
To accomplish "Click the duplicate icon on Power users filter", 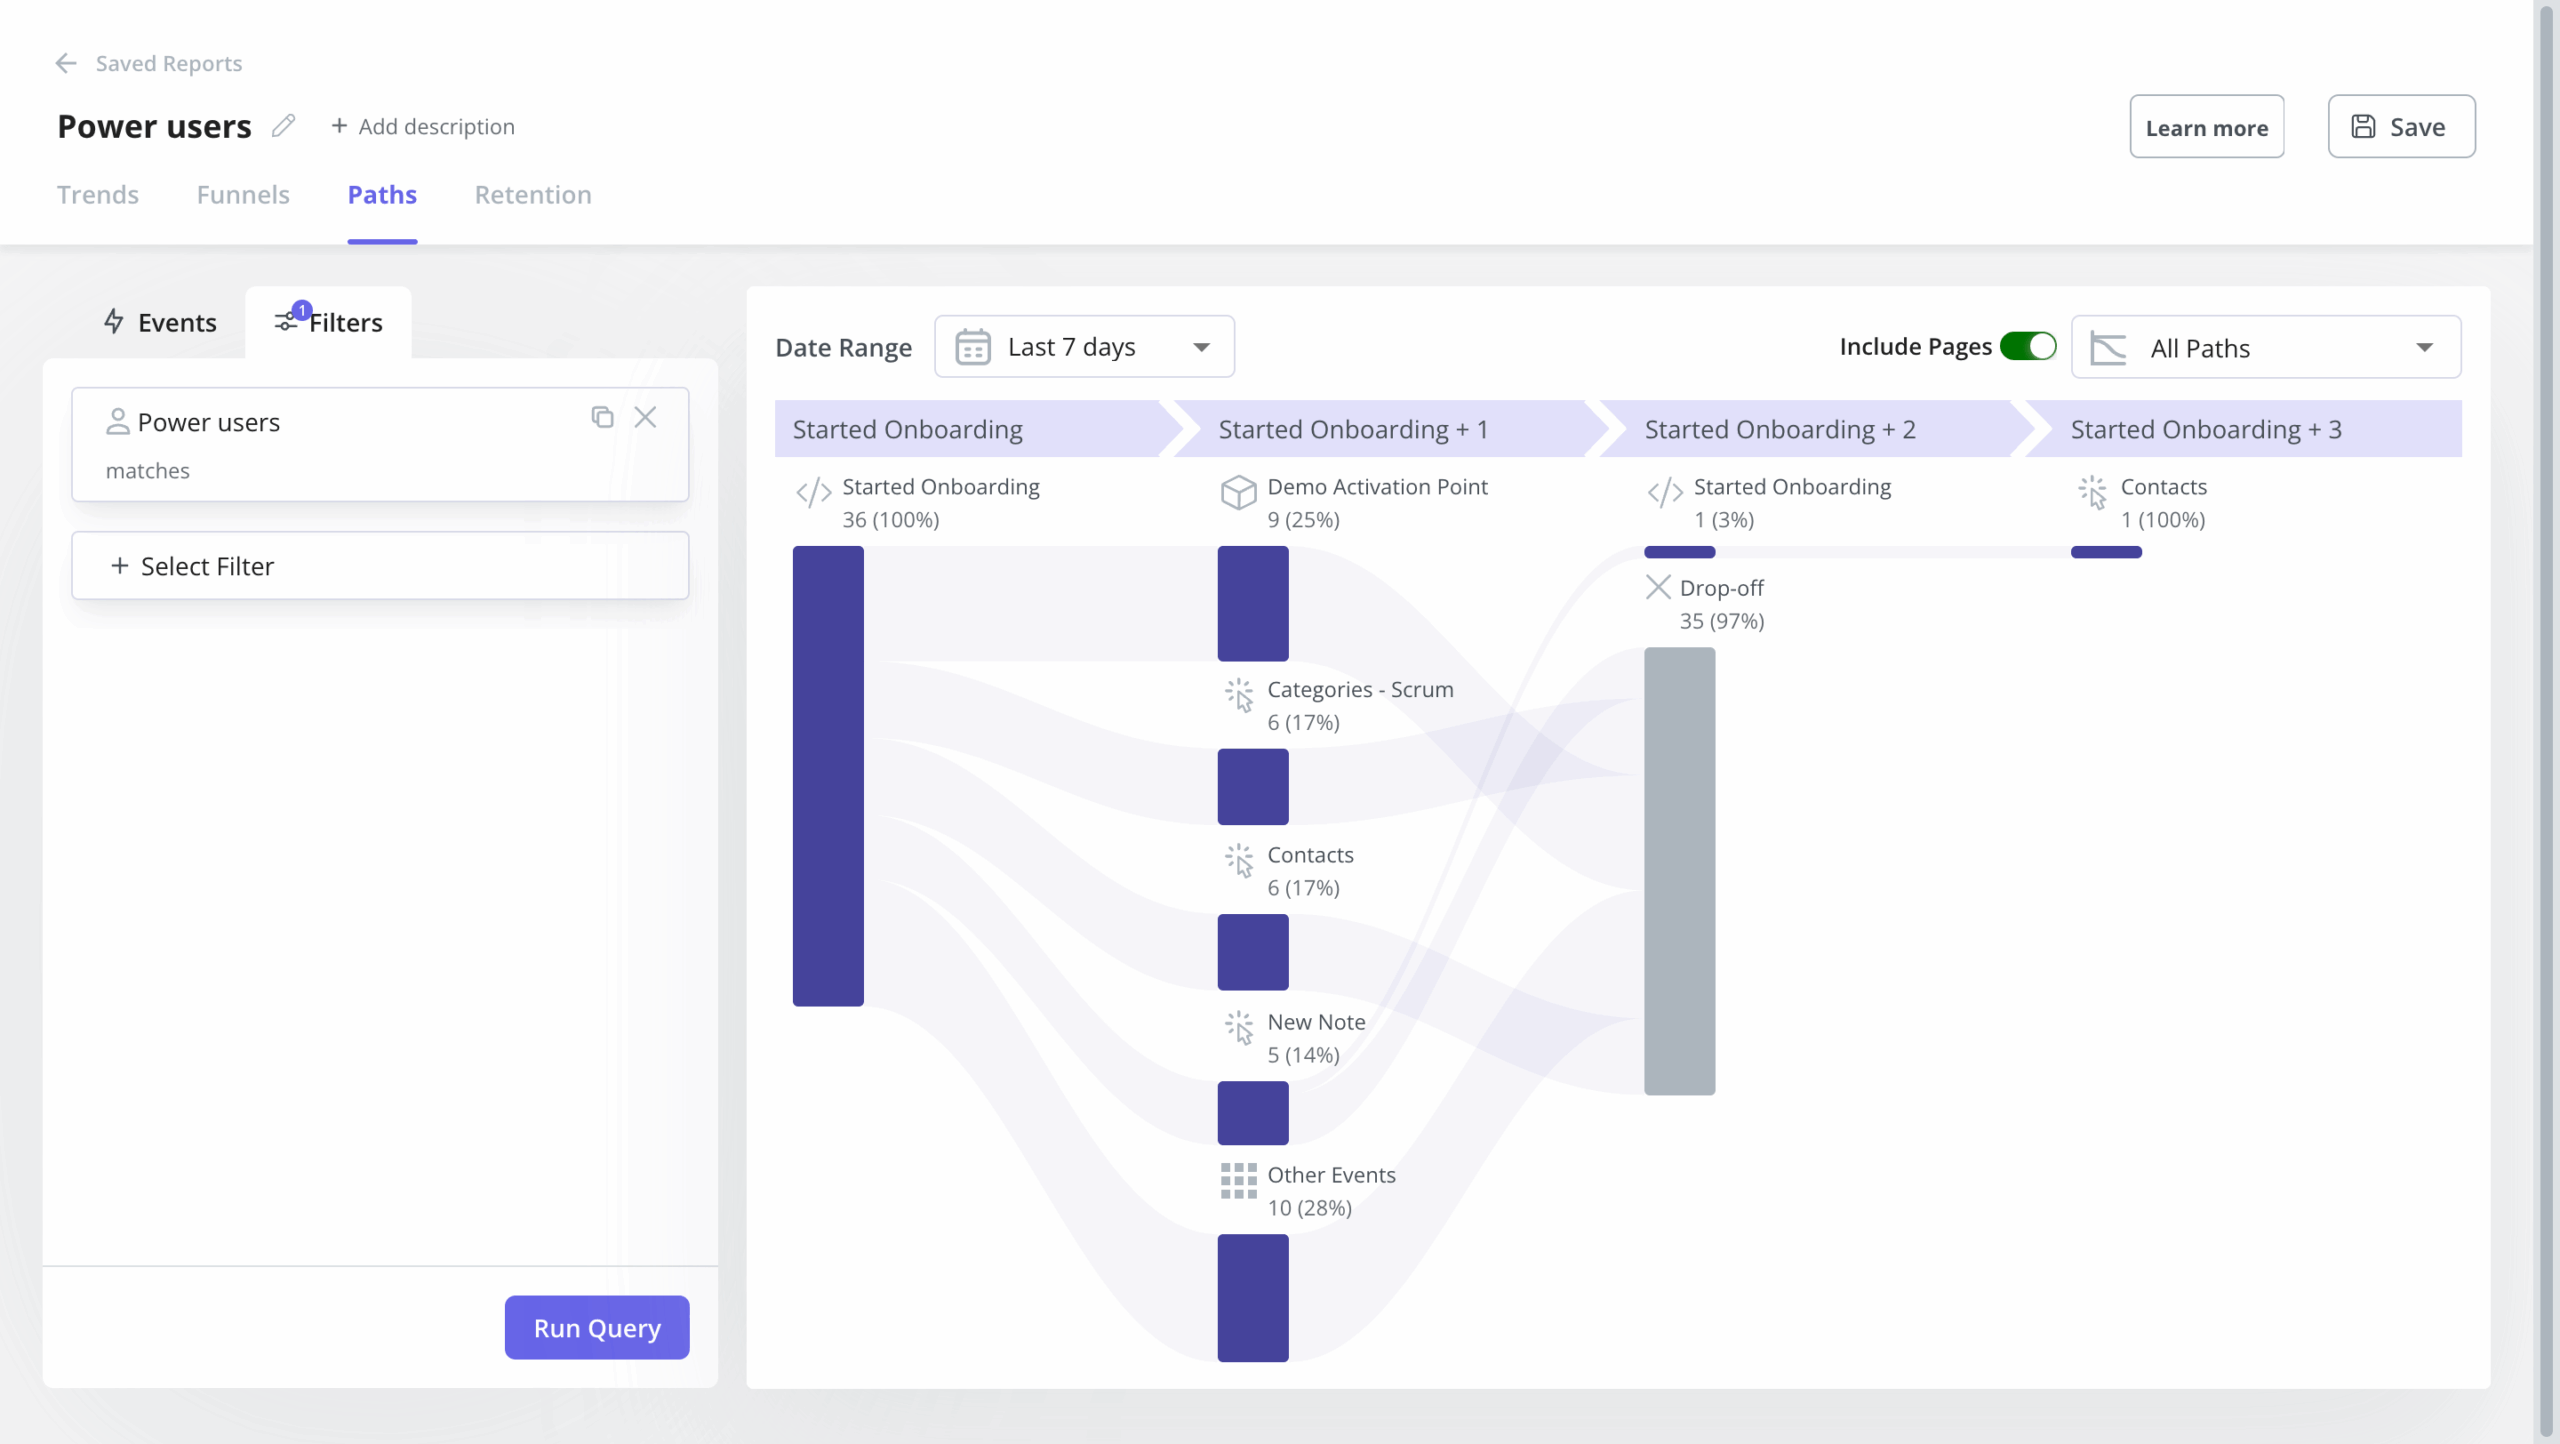I will point(601,416).
